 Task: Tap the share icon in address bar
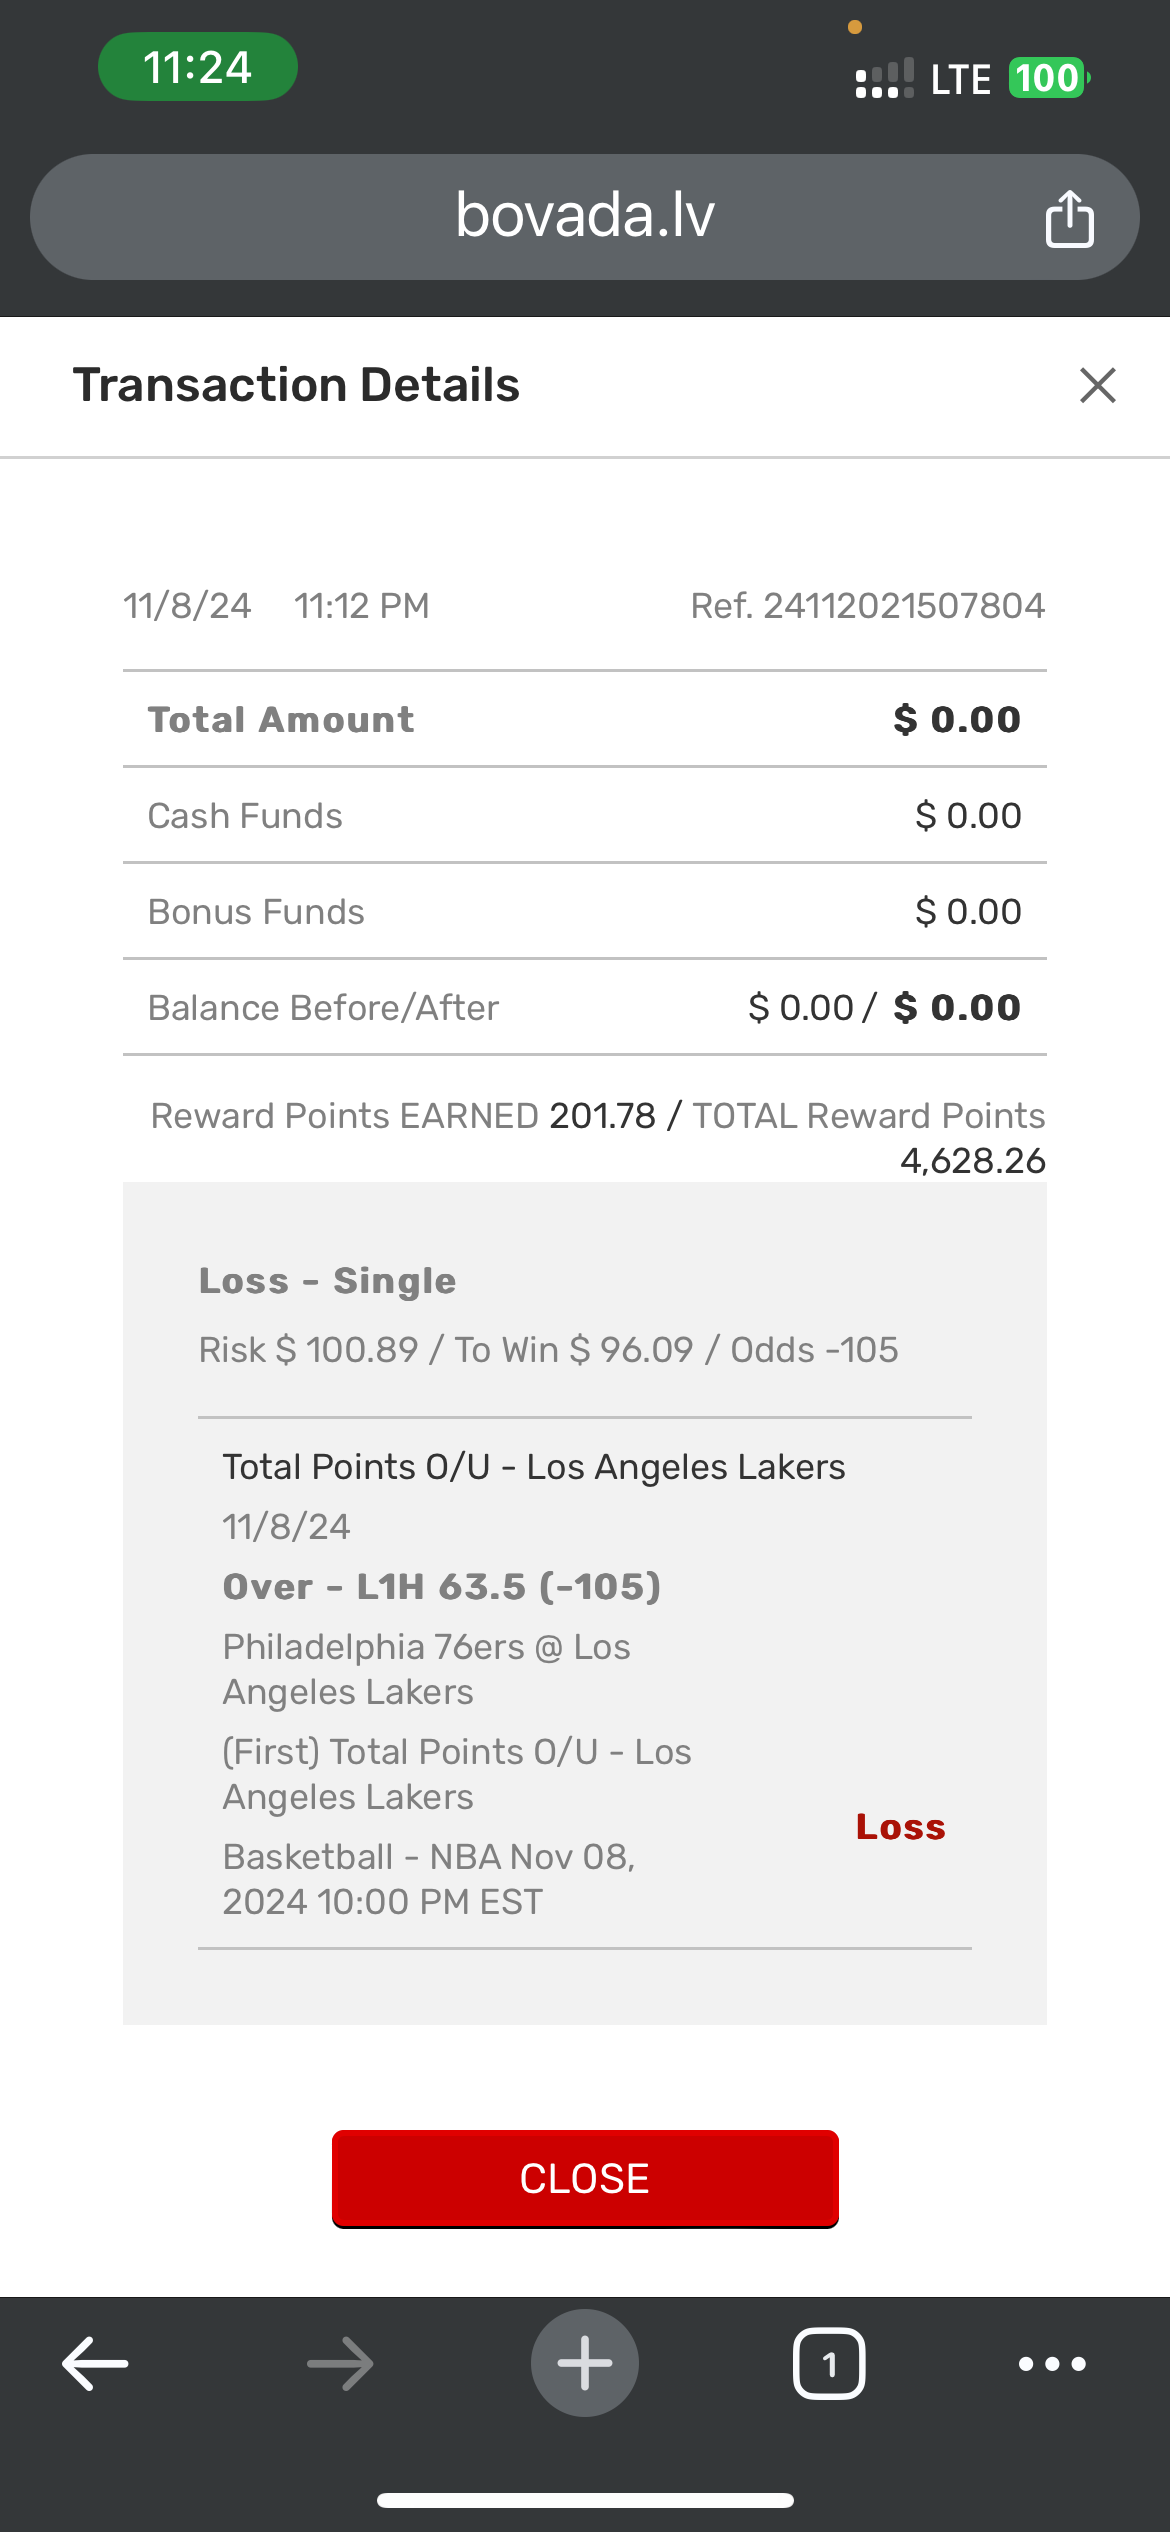coord(1069,218)
